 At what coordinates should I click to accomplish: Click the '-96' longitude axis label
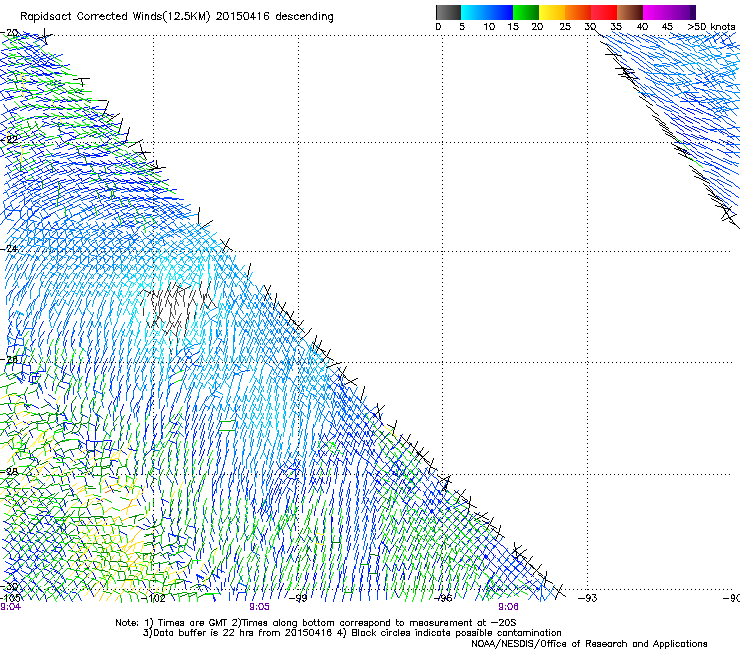point(443,598)
